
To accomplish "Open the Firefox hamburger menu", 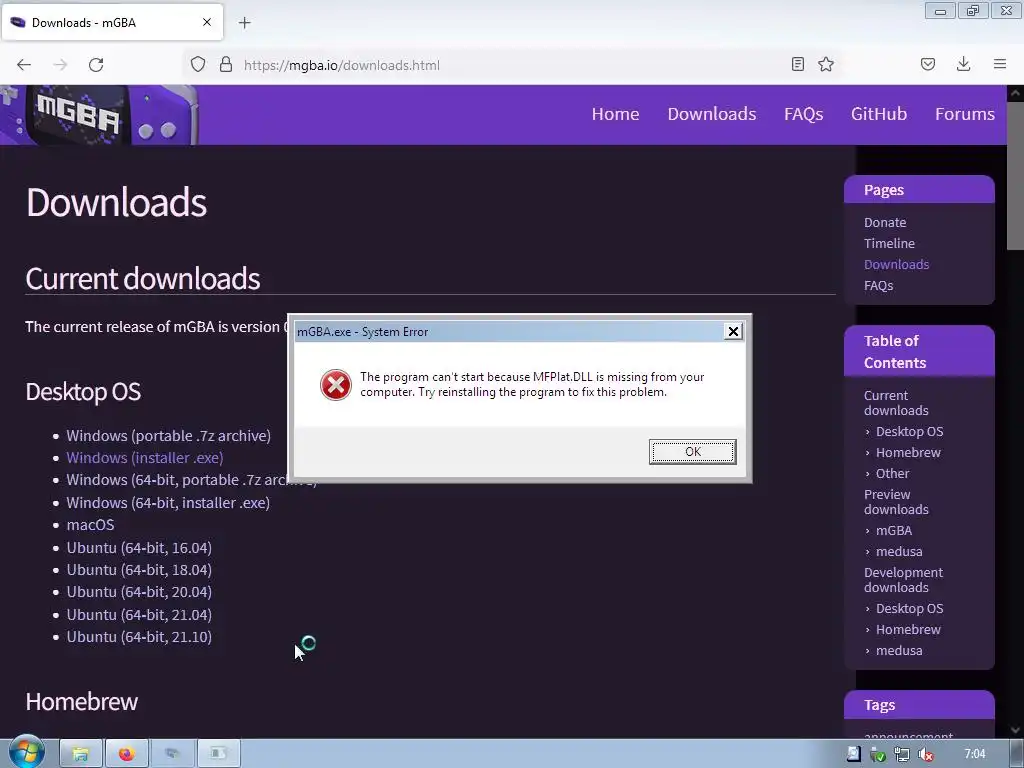I will click(x=1000, y=64).
